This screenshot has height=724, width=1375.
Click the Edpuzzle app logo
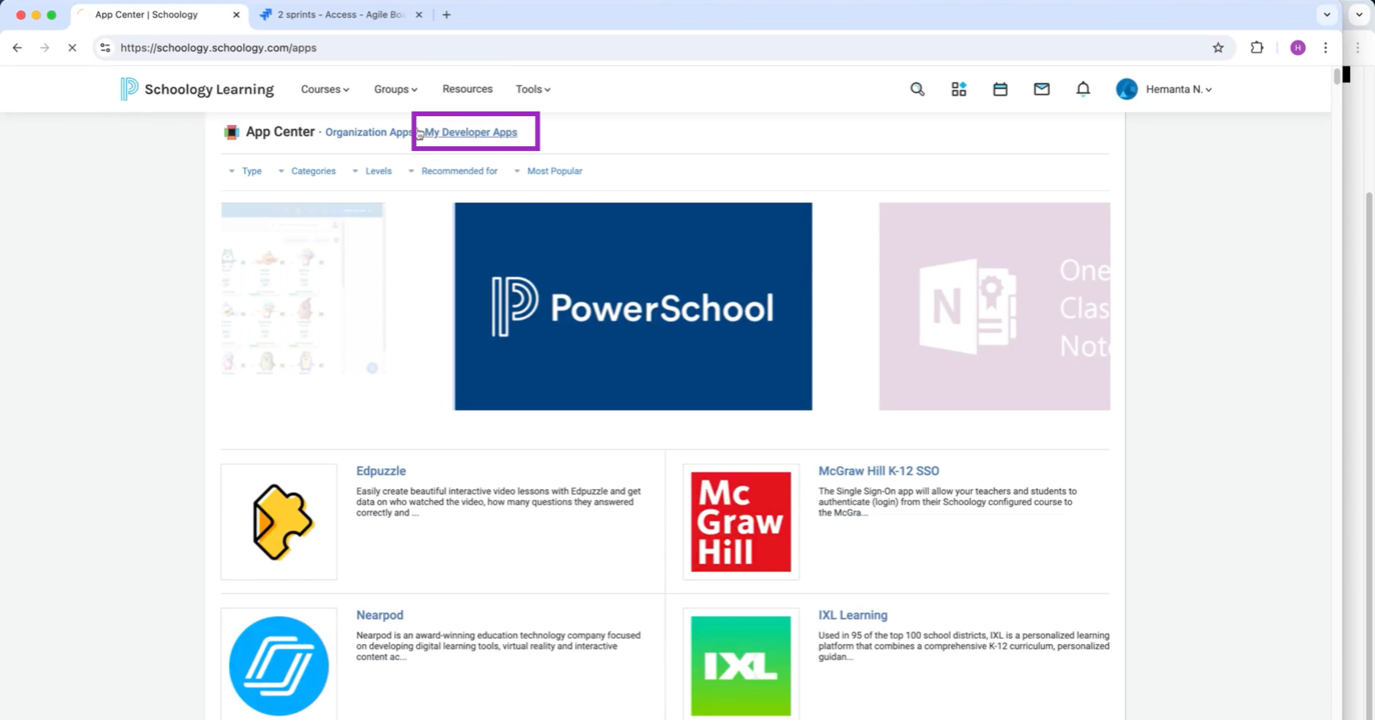click(x=279, y=522)
